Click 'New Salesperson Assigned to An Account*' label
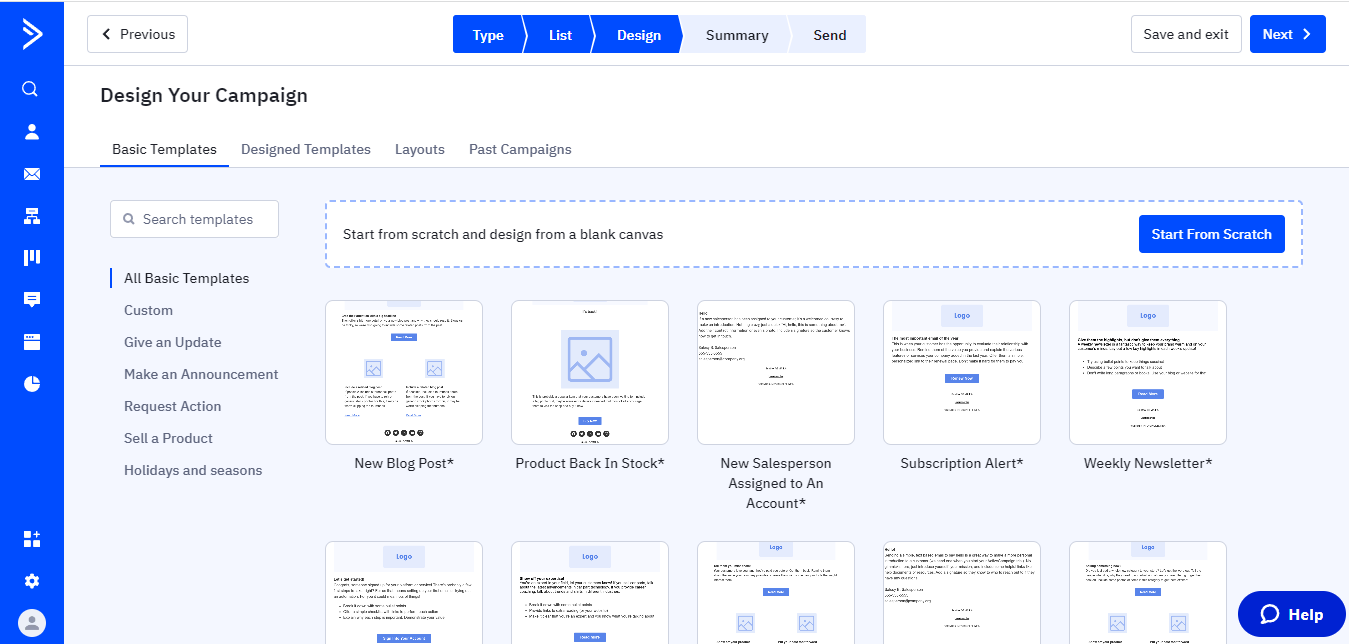 pos(776,483)
